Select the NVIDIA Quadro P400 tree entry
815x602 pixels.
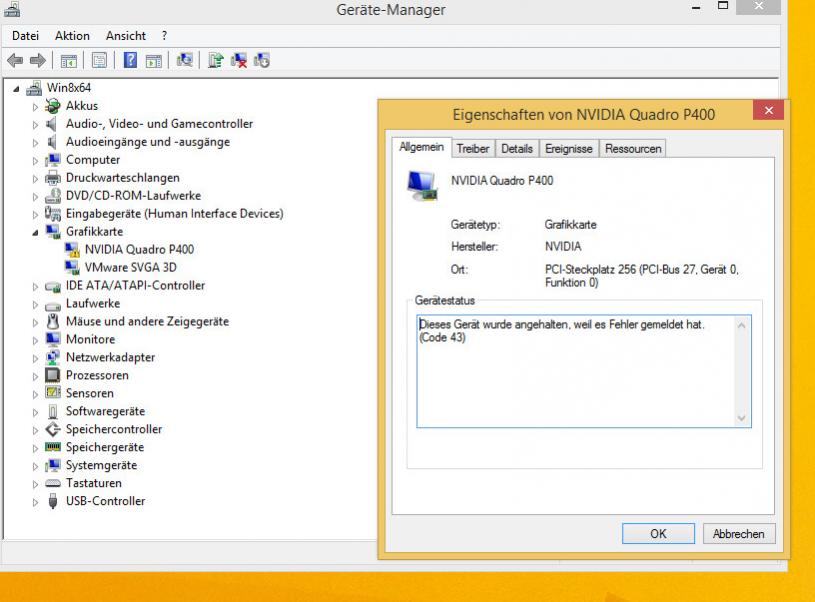coord(139,250)
